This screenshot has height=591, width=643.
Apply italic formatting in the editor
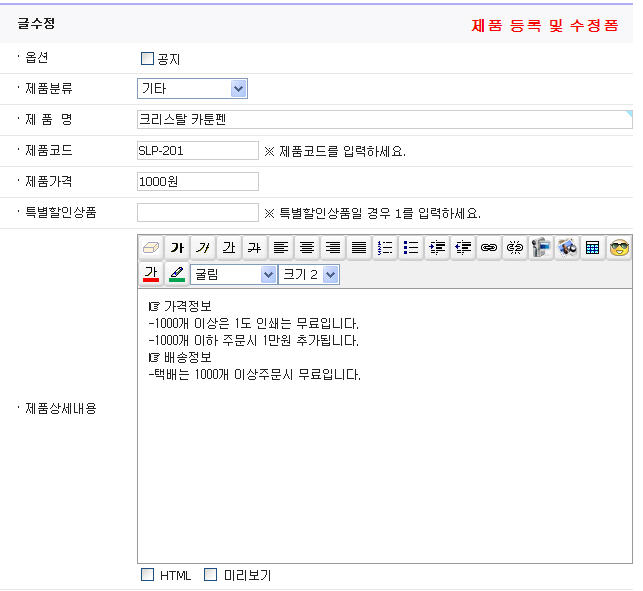pos(203,248)
